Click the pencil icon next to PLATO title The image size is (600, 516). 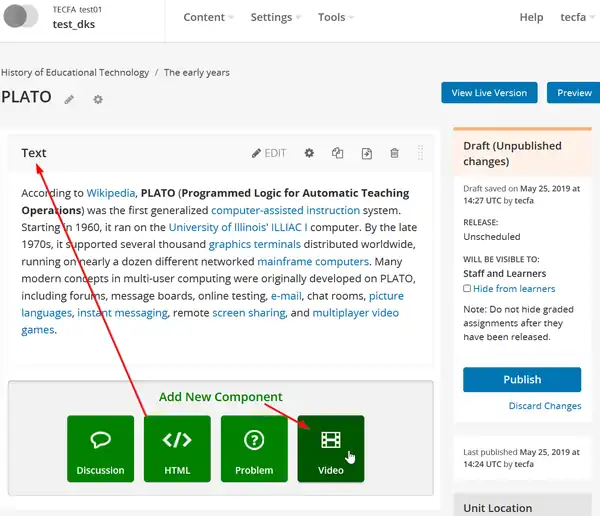(69, 99)
